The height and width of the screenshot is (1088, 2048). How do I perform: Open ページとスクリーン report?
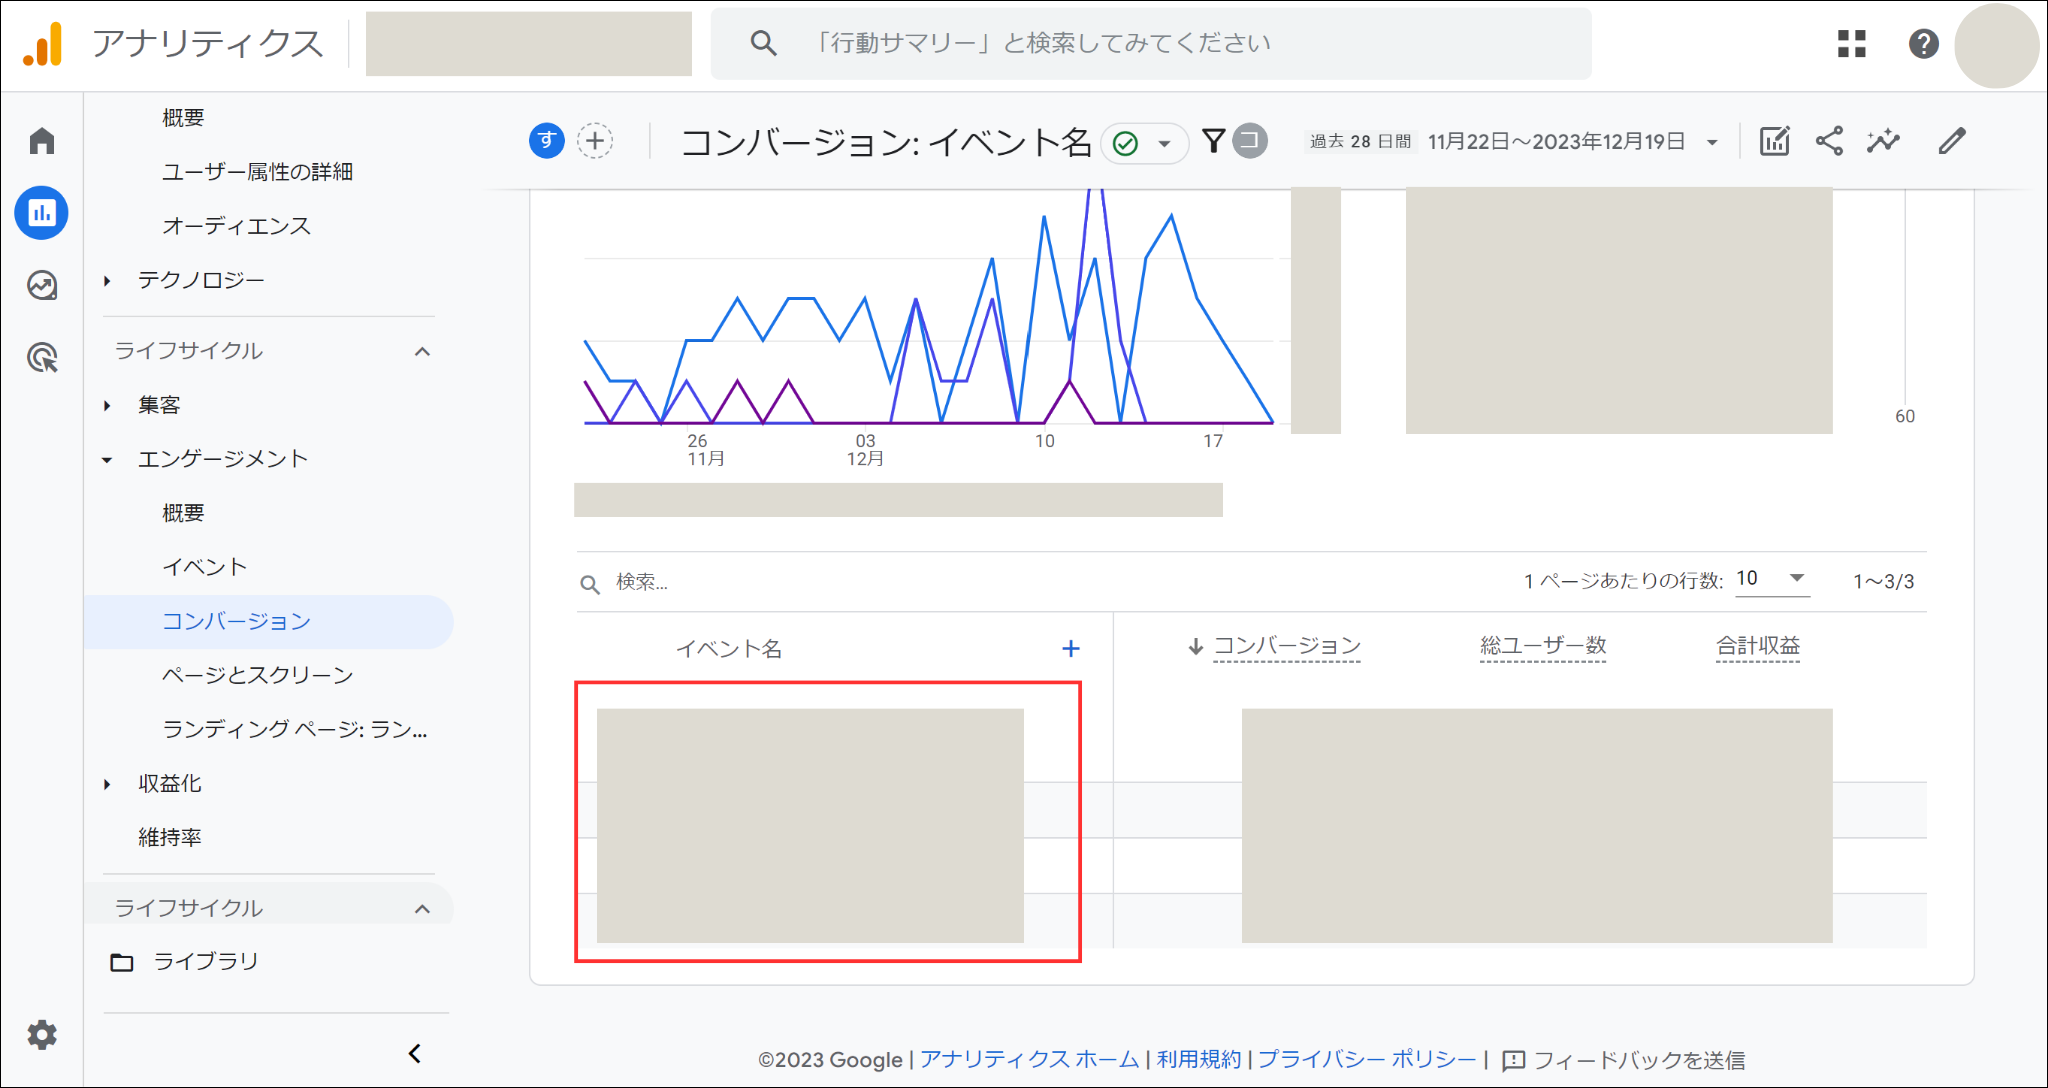tap(258, 675)
